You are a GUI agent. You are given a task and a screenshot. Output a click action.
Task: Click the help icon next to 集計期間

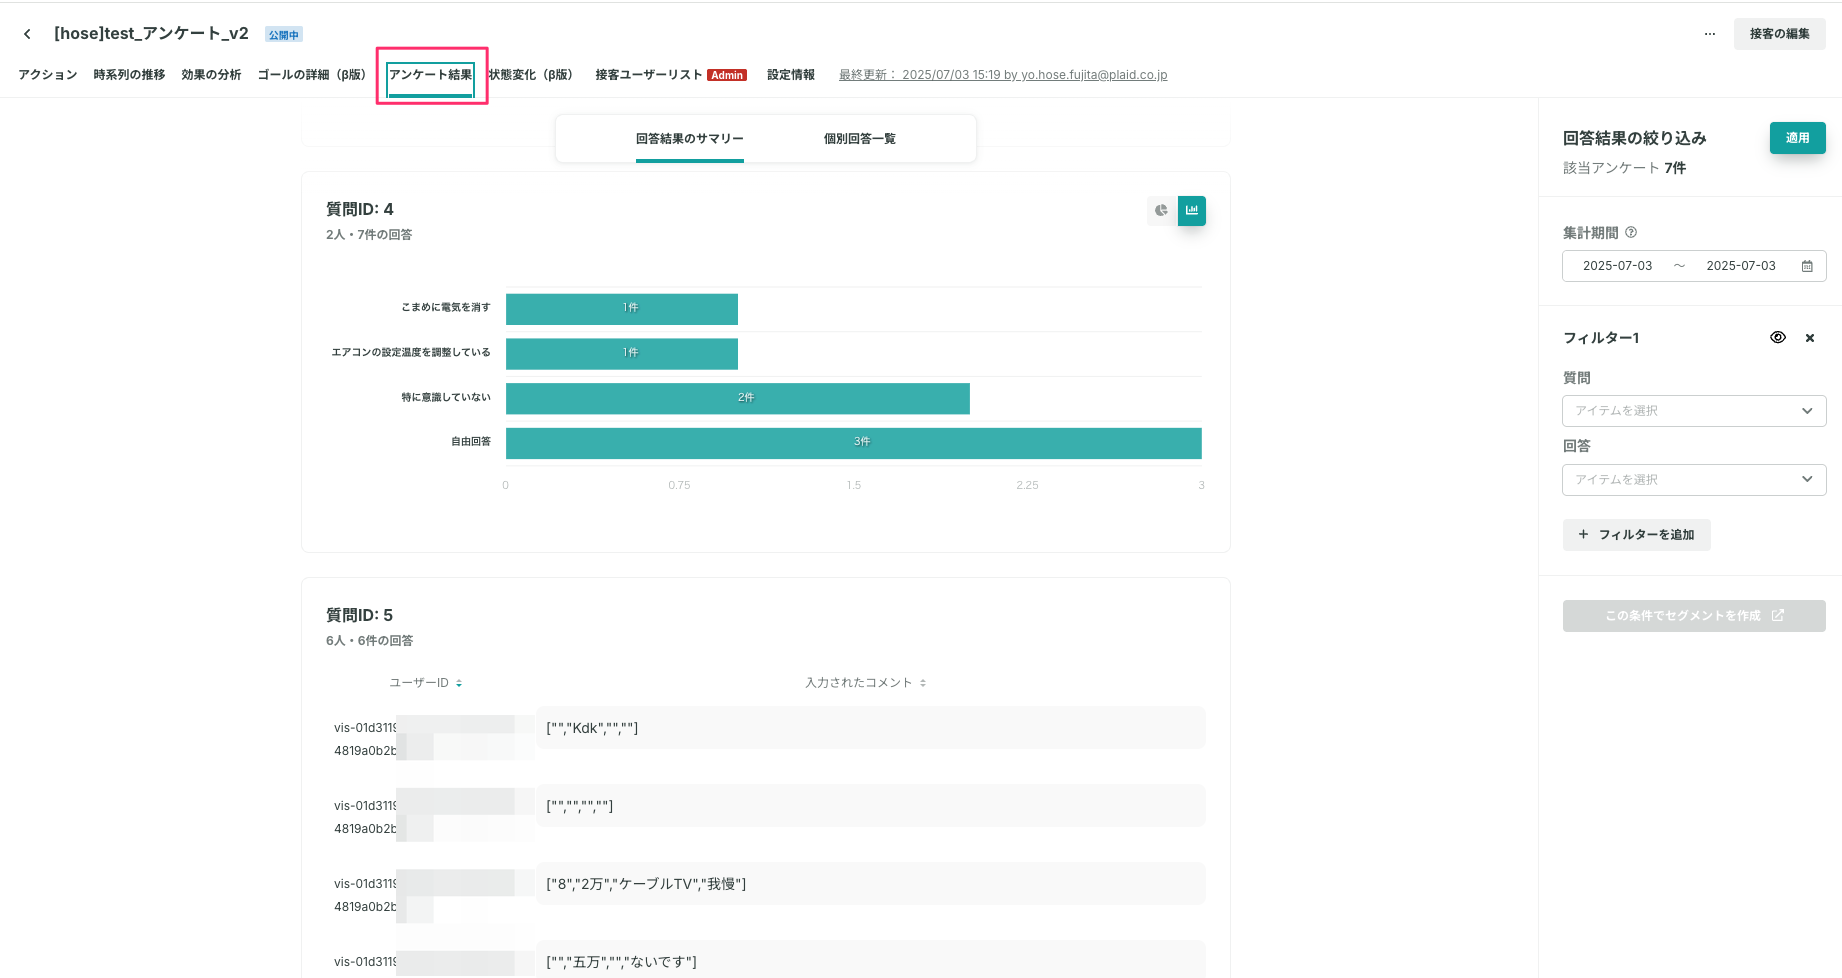tap(1631, 233)
